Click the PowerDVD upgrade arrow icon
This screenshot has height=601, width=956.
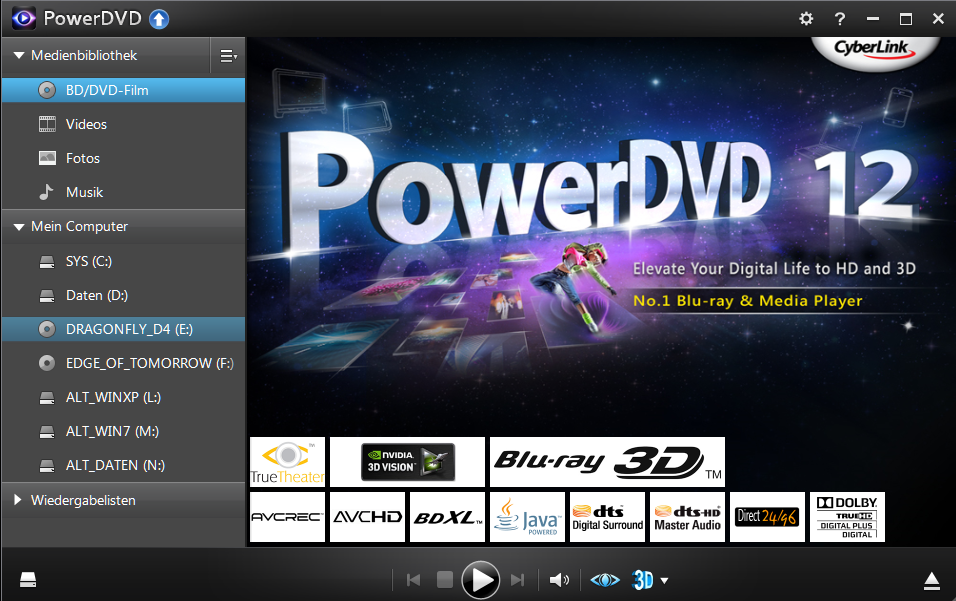click(159, 19)
